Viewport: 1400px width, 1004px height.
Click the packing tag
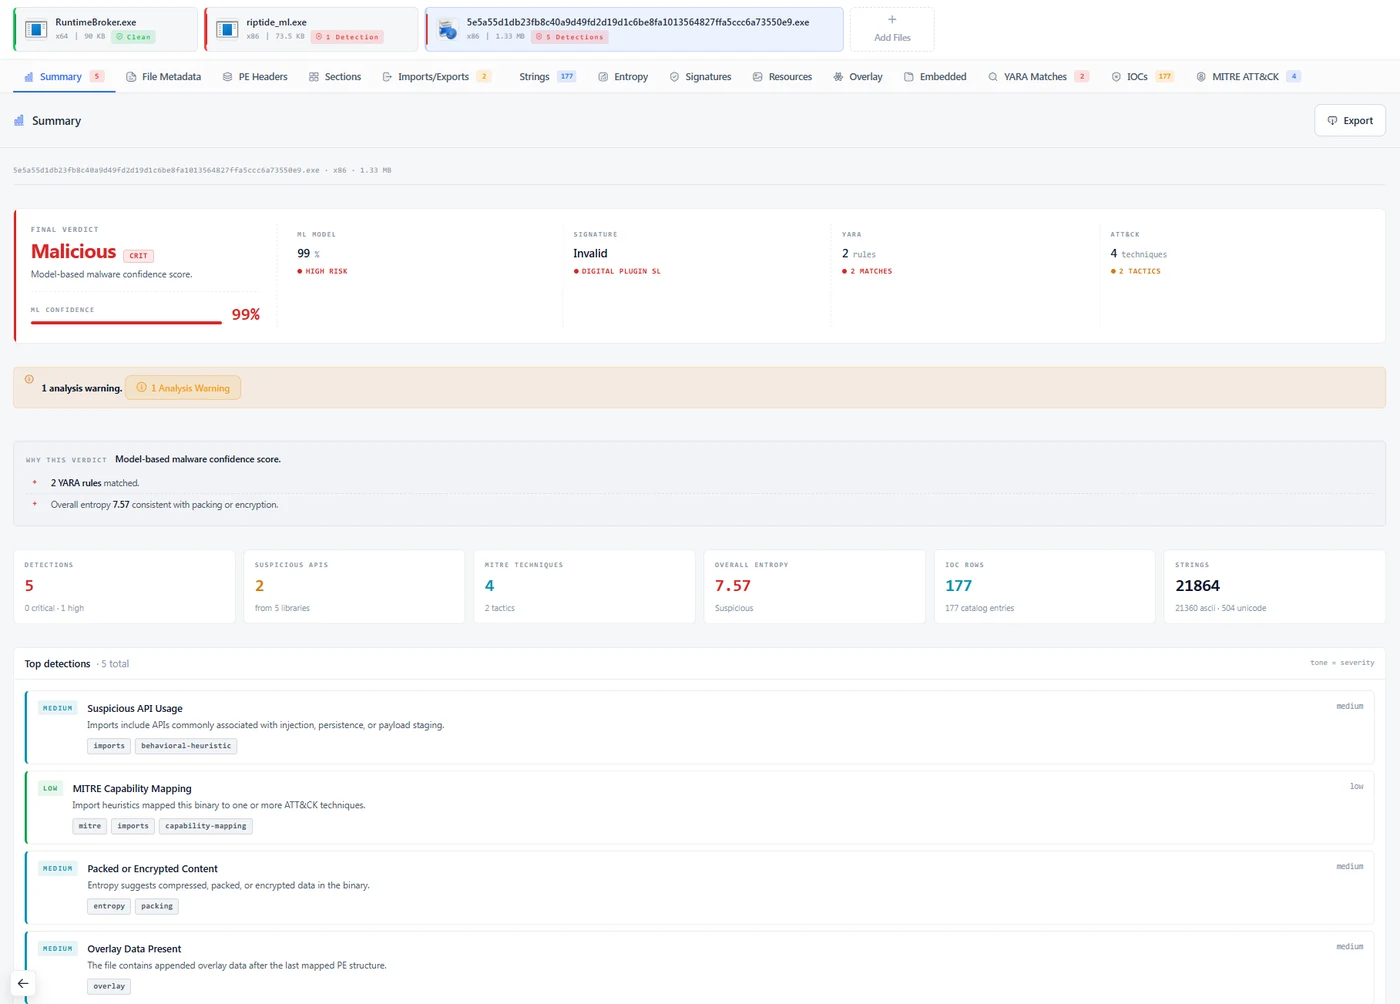coord(157,906)
